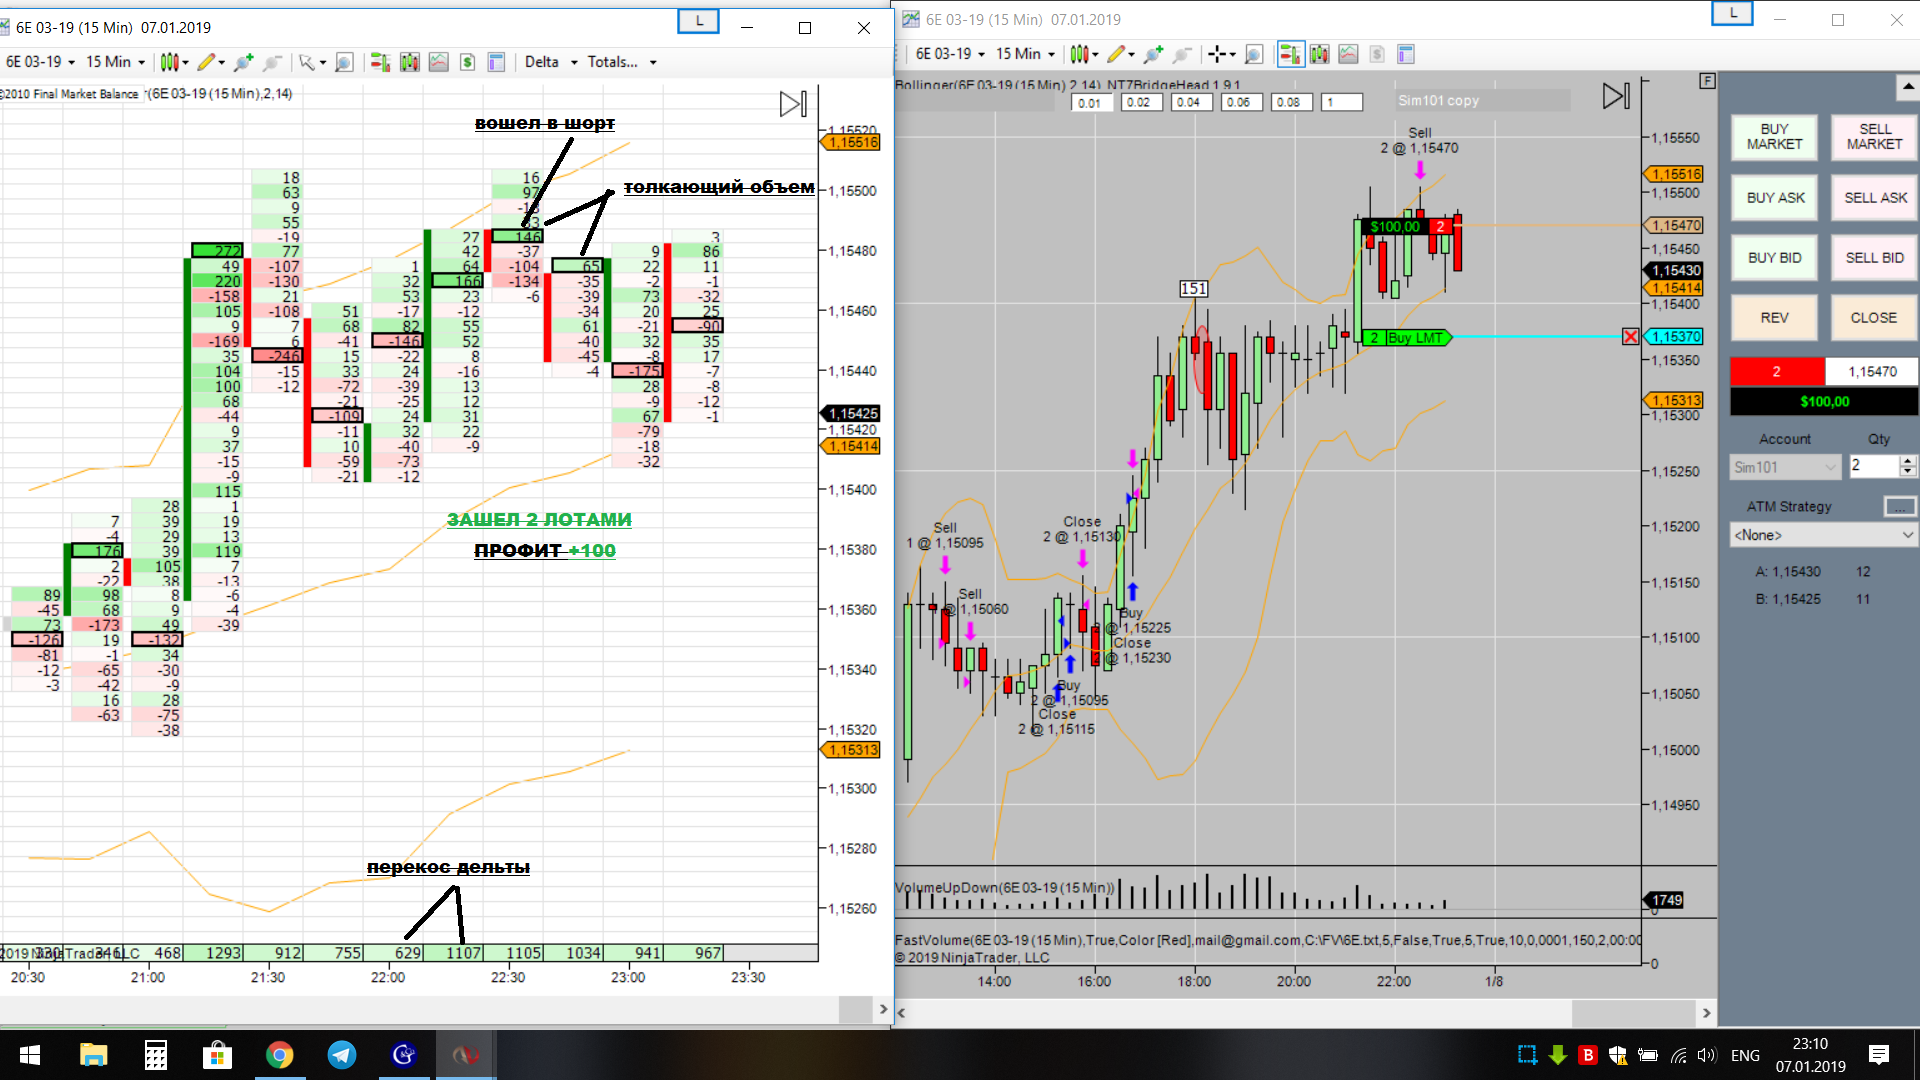Expand the Delta dropdown

coord(551,62)
